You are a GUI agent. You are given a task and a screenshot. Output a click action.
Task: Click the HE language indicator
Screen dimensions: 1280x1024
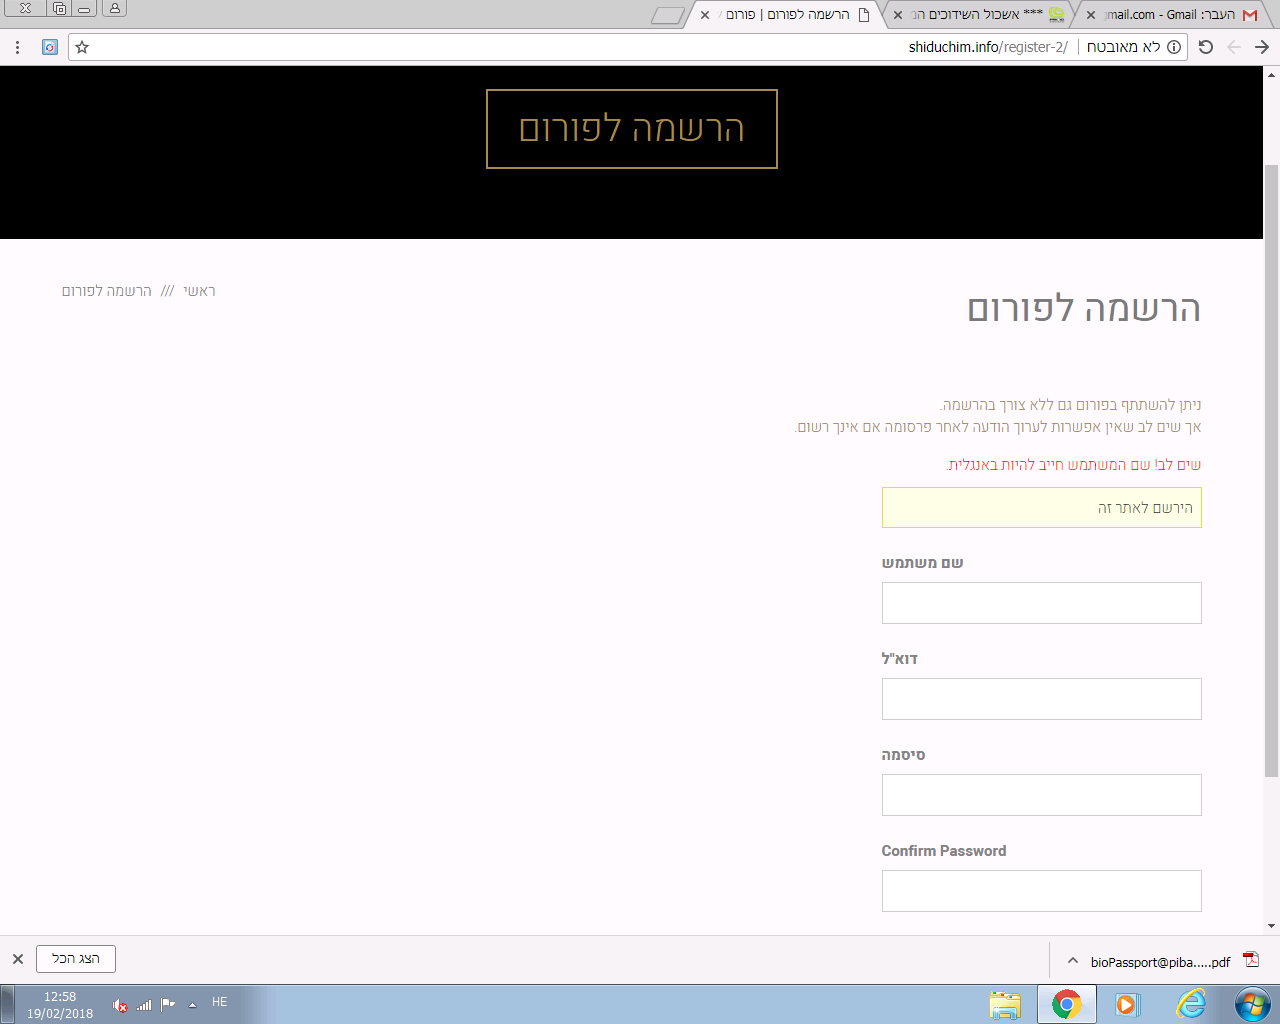(x=220, y=1002)
